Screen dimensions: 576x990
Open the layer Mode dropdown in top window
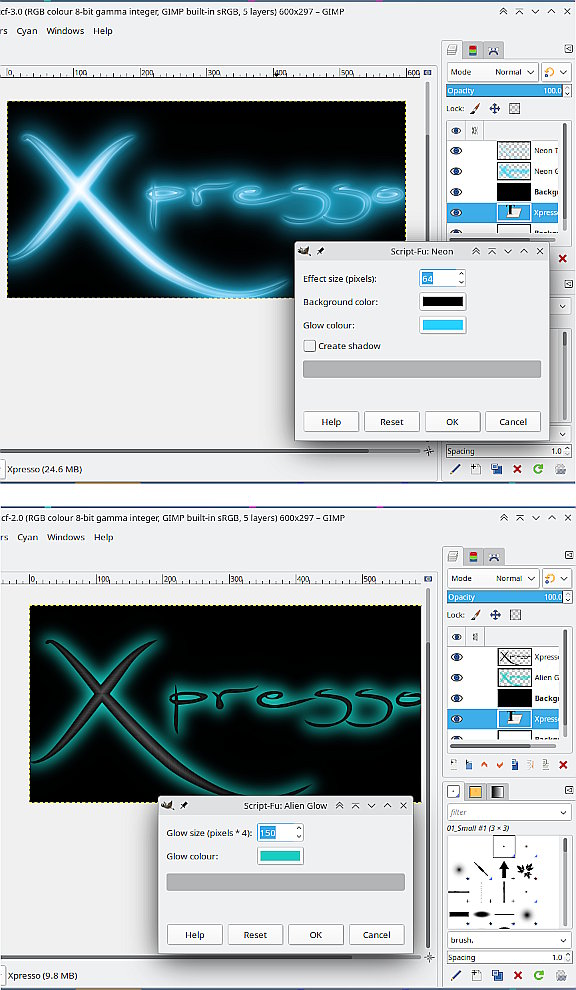coord(493,72)
